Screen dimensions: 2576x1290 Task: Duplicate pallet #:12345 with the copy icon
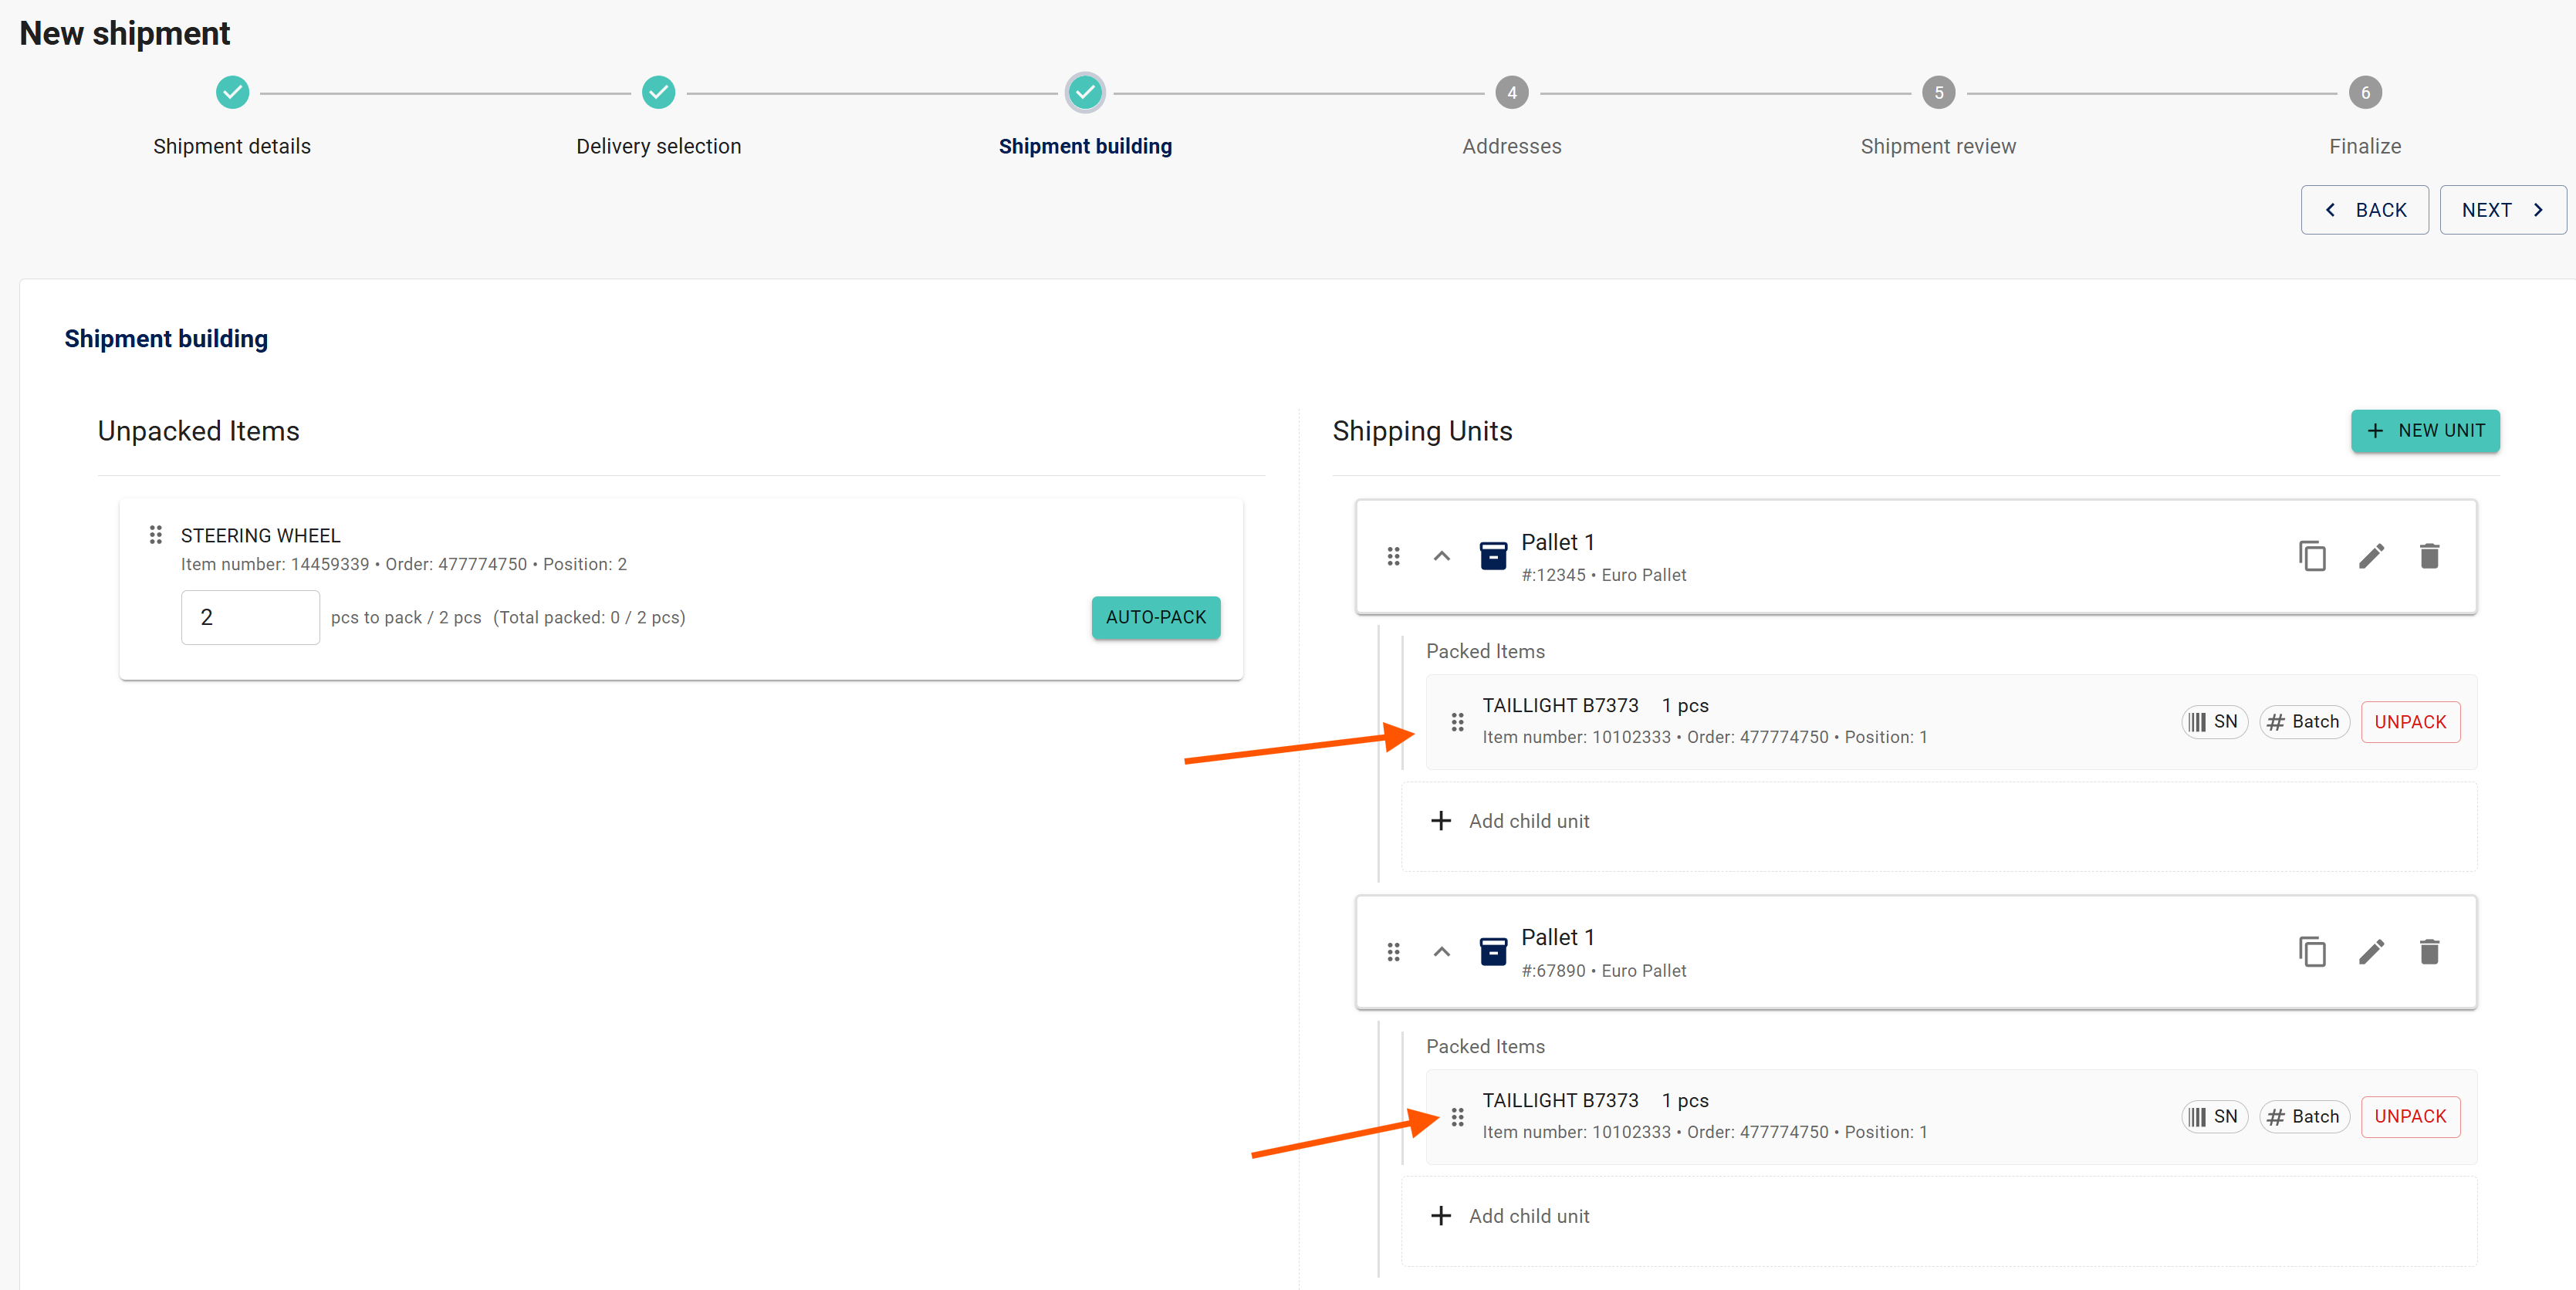coord(2311,556)
